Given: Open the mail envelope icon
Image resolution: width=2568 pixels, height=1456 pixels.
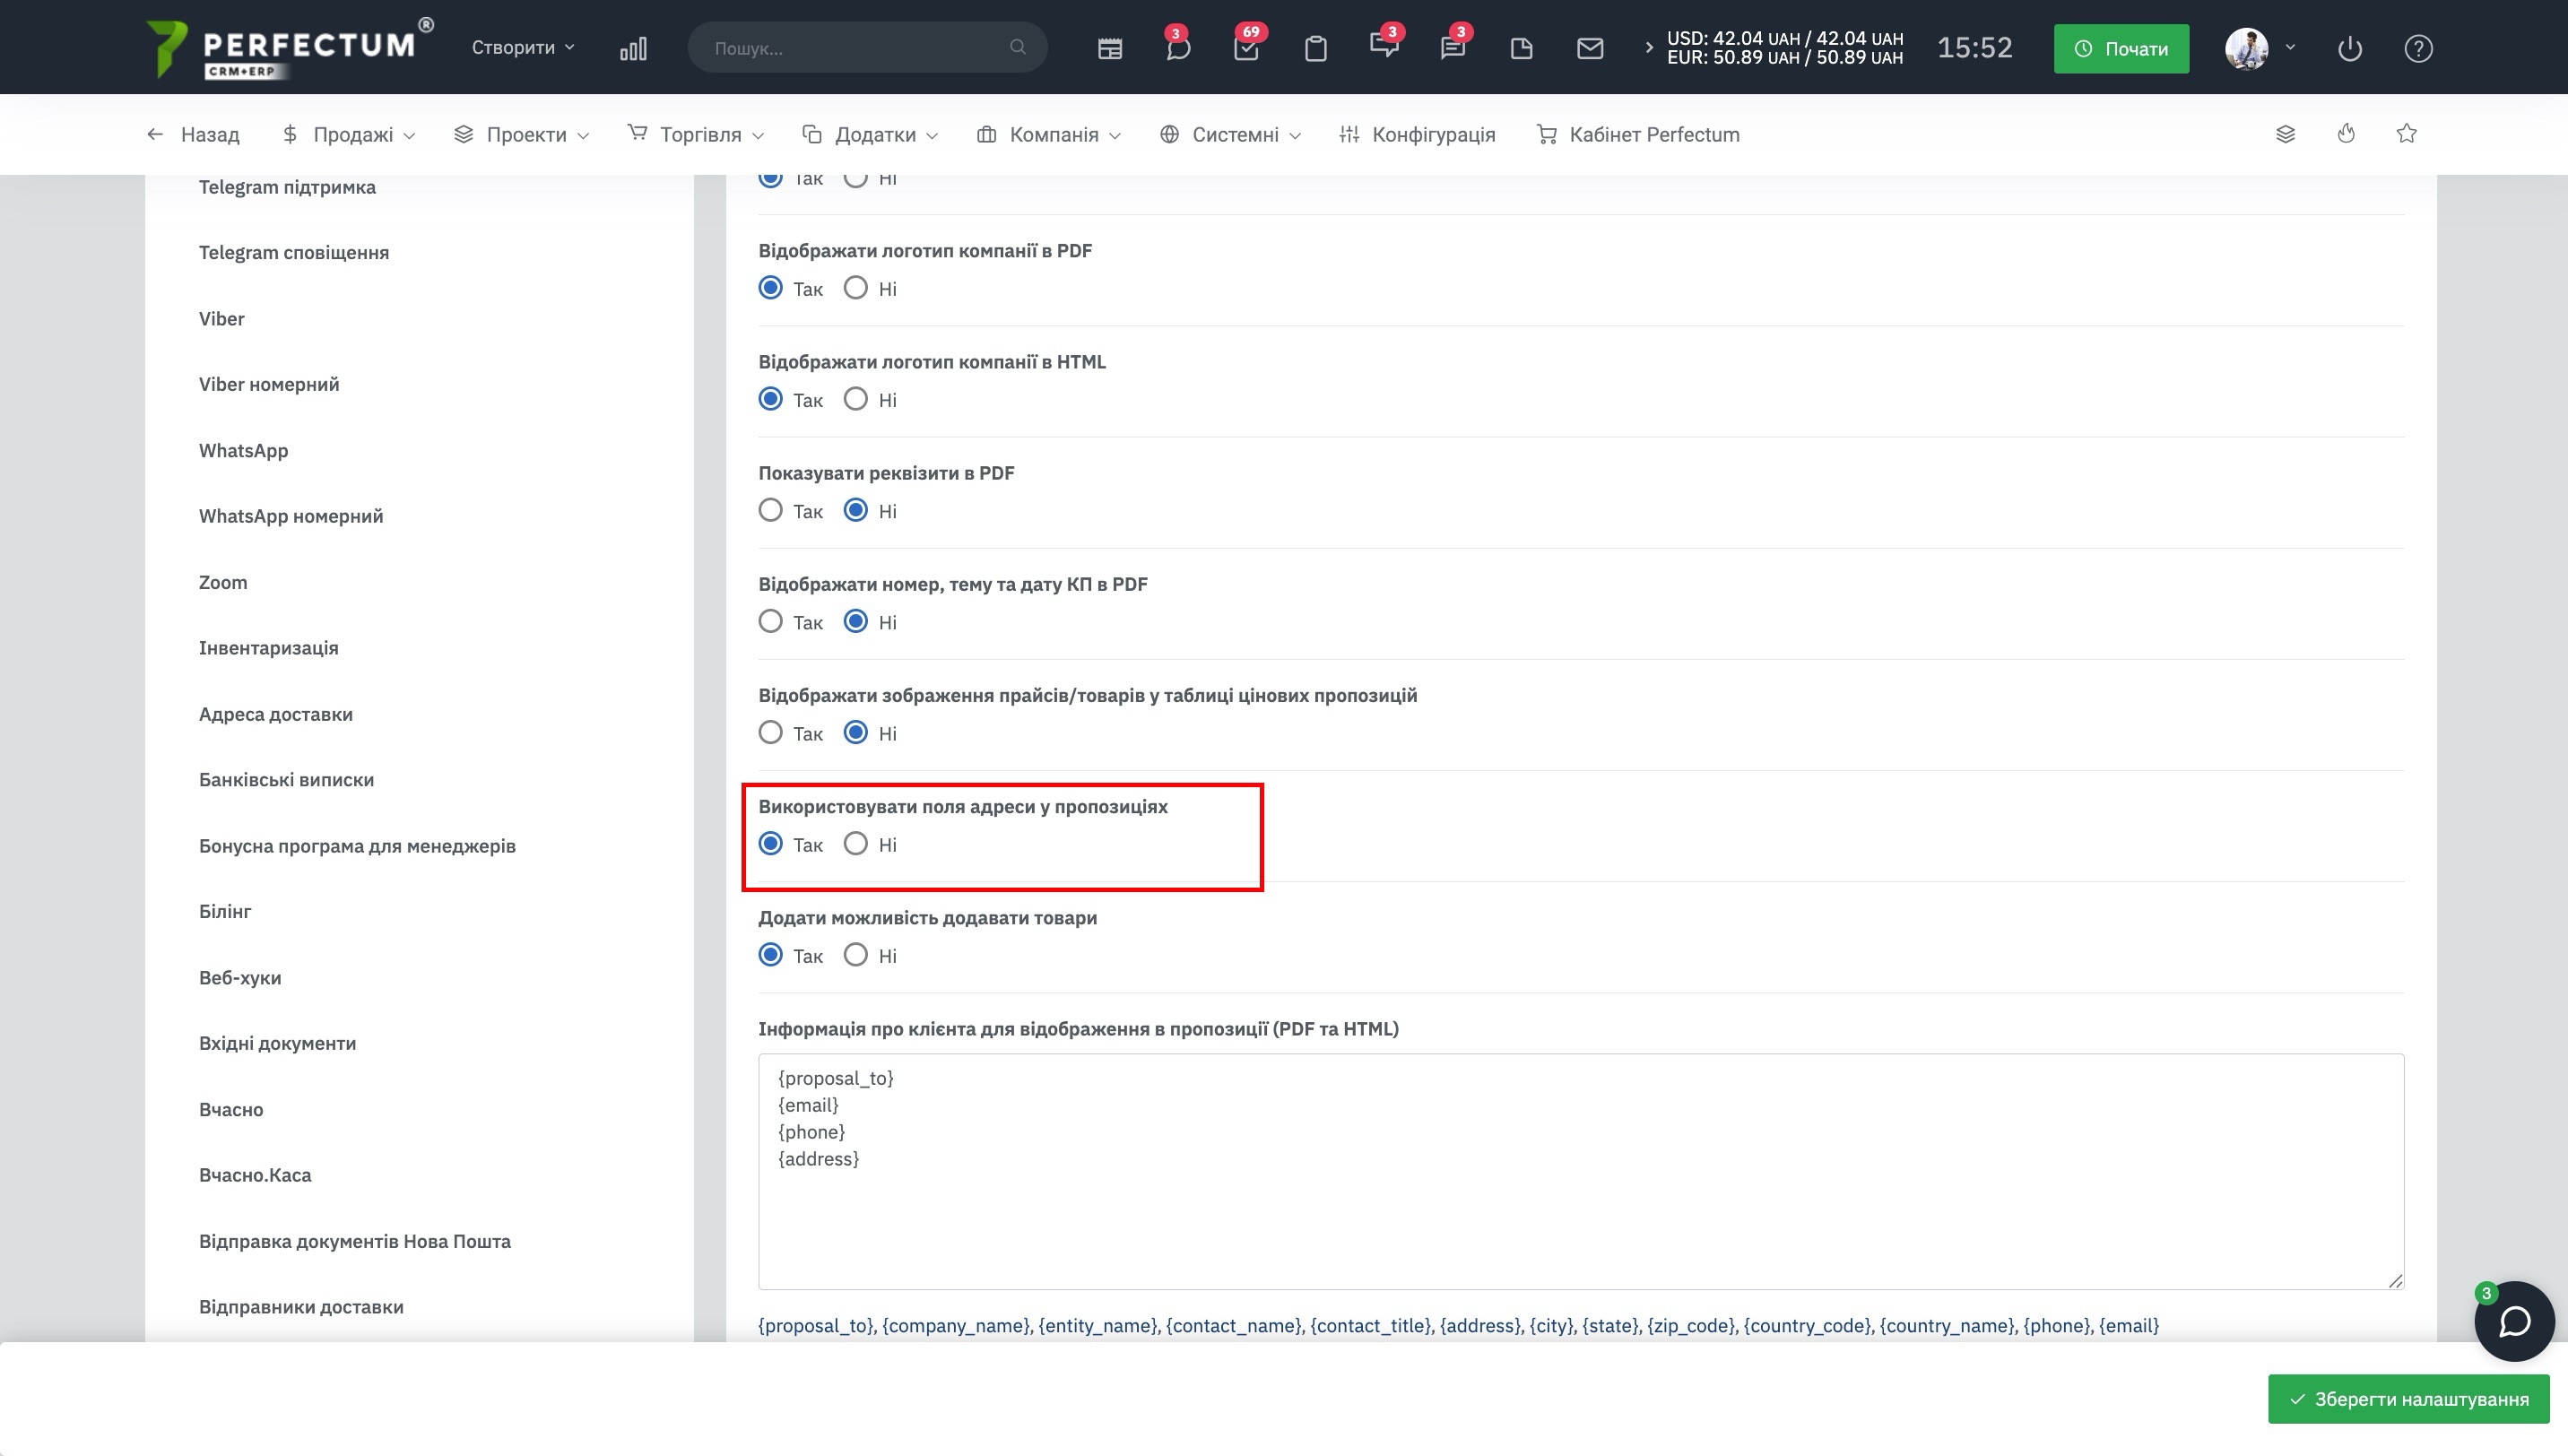Looking at the screenshot, I should pos(1589,48).
